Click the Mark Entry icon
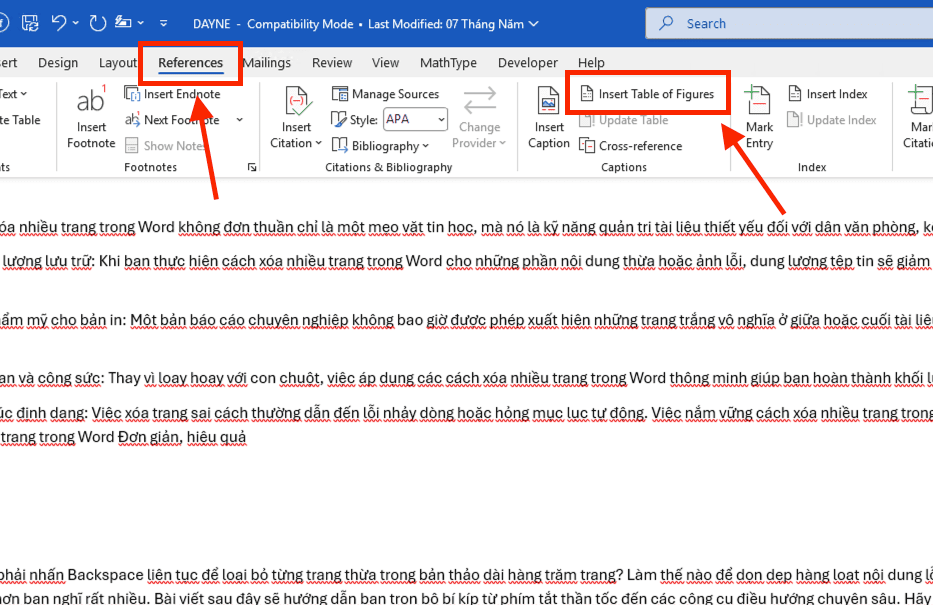The image size is (933, 605). [x=759, y=100]
